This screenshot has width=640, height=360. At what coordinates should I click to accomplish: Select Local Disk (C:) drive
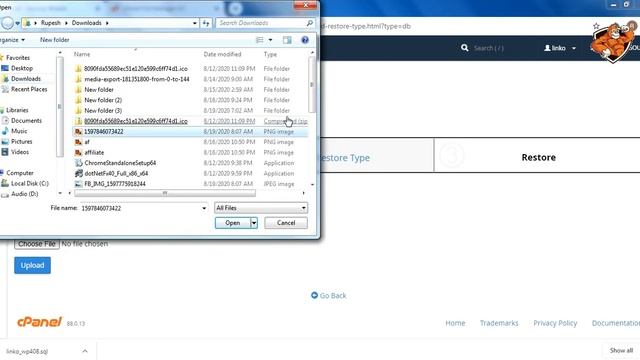pos(29,183)
